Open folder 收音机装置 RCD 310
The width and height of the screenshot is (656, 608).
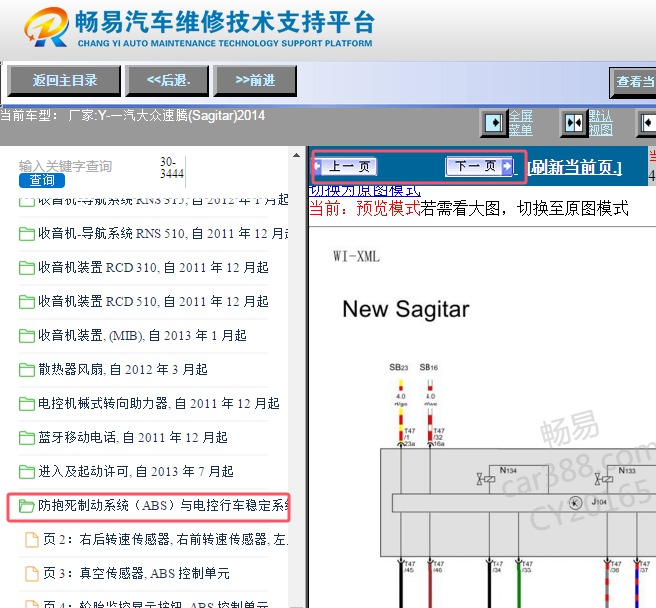click(153, 267)
